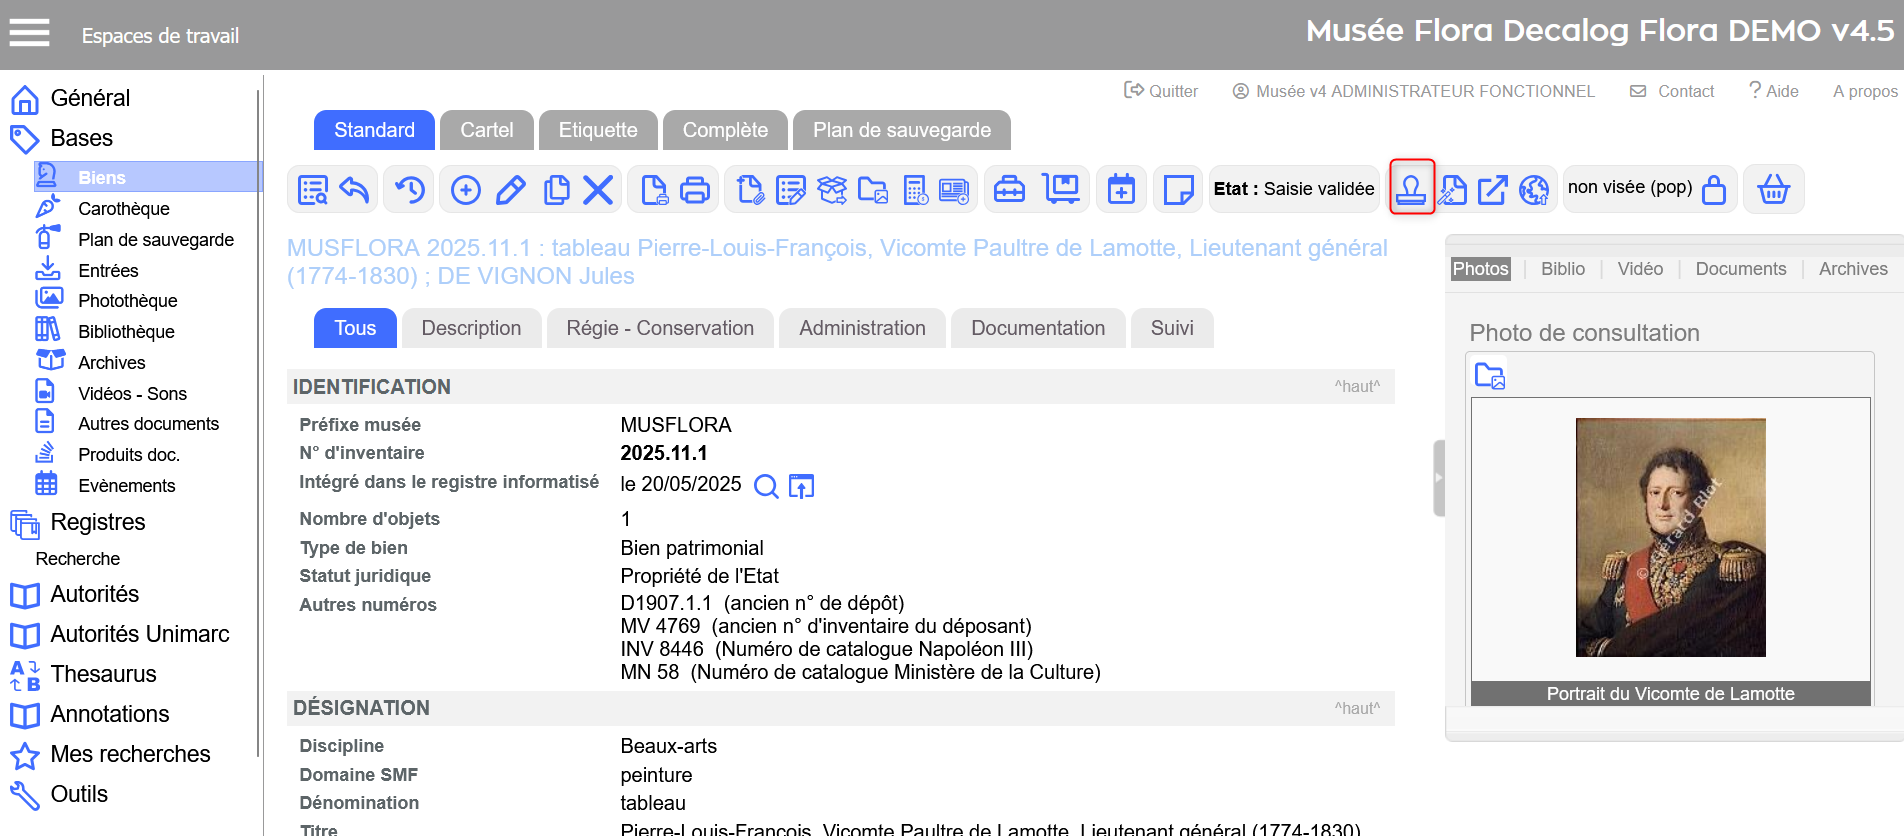Click the globe publish icon
Screen dimensions: 1904x836
(1534, 189)
